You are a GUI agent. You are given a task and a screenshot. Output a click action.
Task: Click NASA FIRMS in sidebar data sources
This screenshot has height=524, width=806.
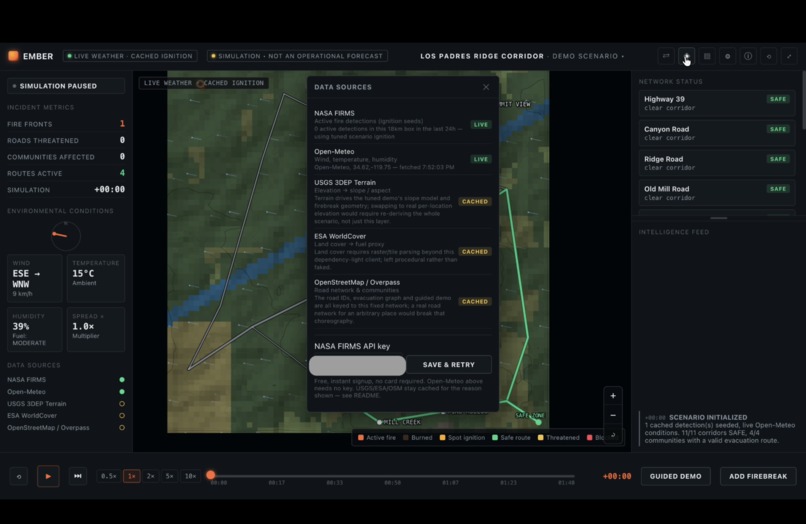tap(66, 380)
